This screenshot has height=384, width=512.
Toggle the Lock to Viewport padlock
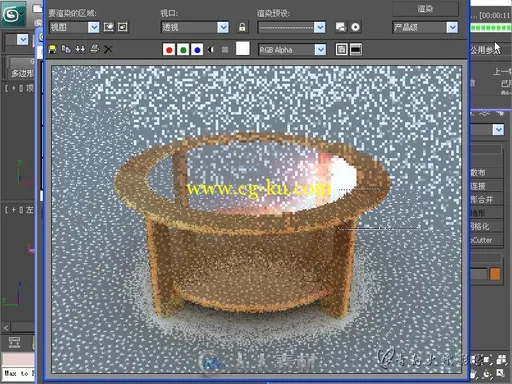[x=242, y=27]
